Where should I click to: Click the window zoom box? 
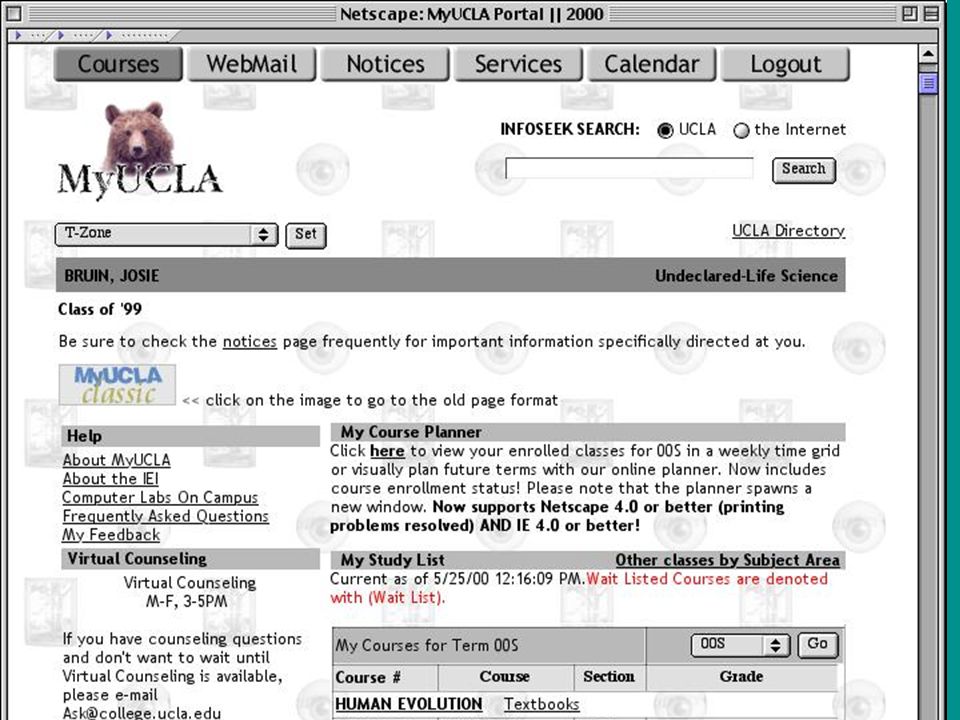(910, 13)
